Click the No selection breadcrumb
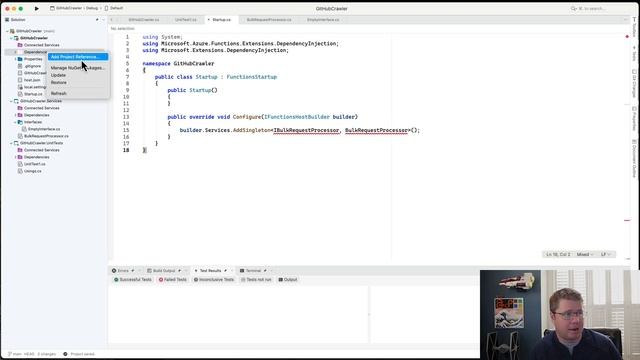 click(122, 29)
